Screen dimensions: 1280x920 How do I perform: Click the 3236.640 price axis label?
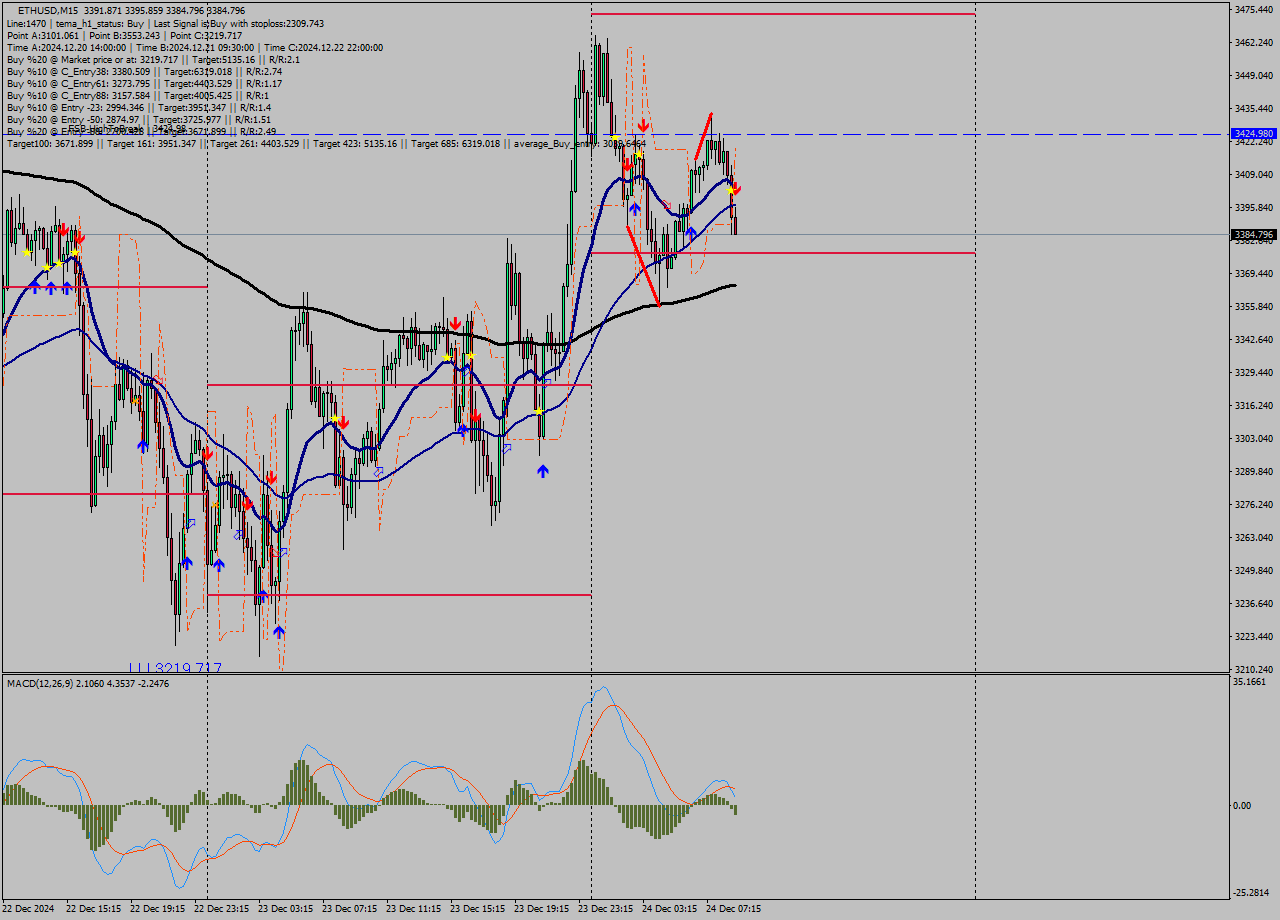tap(1254, 603)
